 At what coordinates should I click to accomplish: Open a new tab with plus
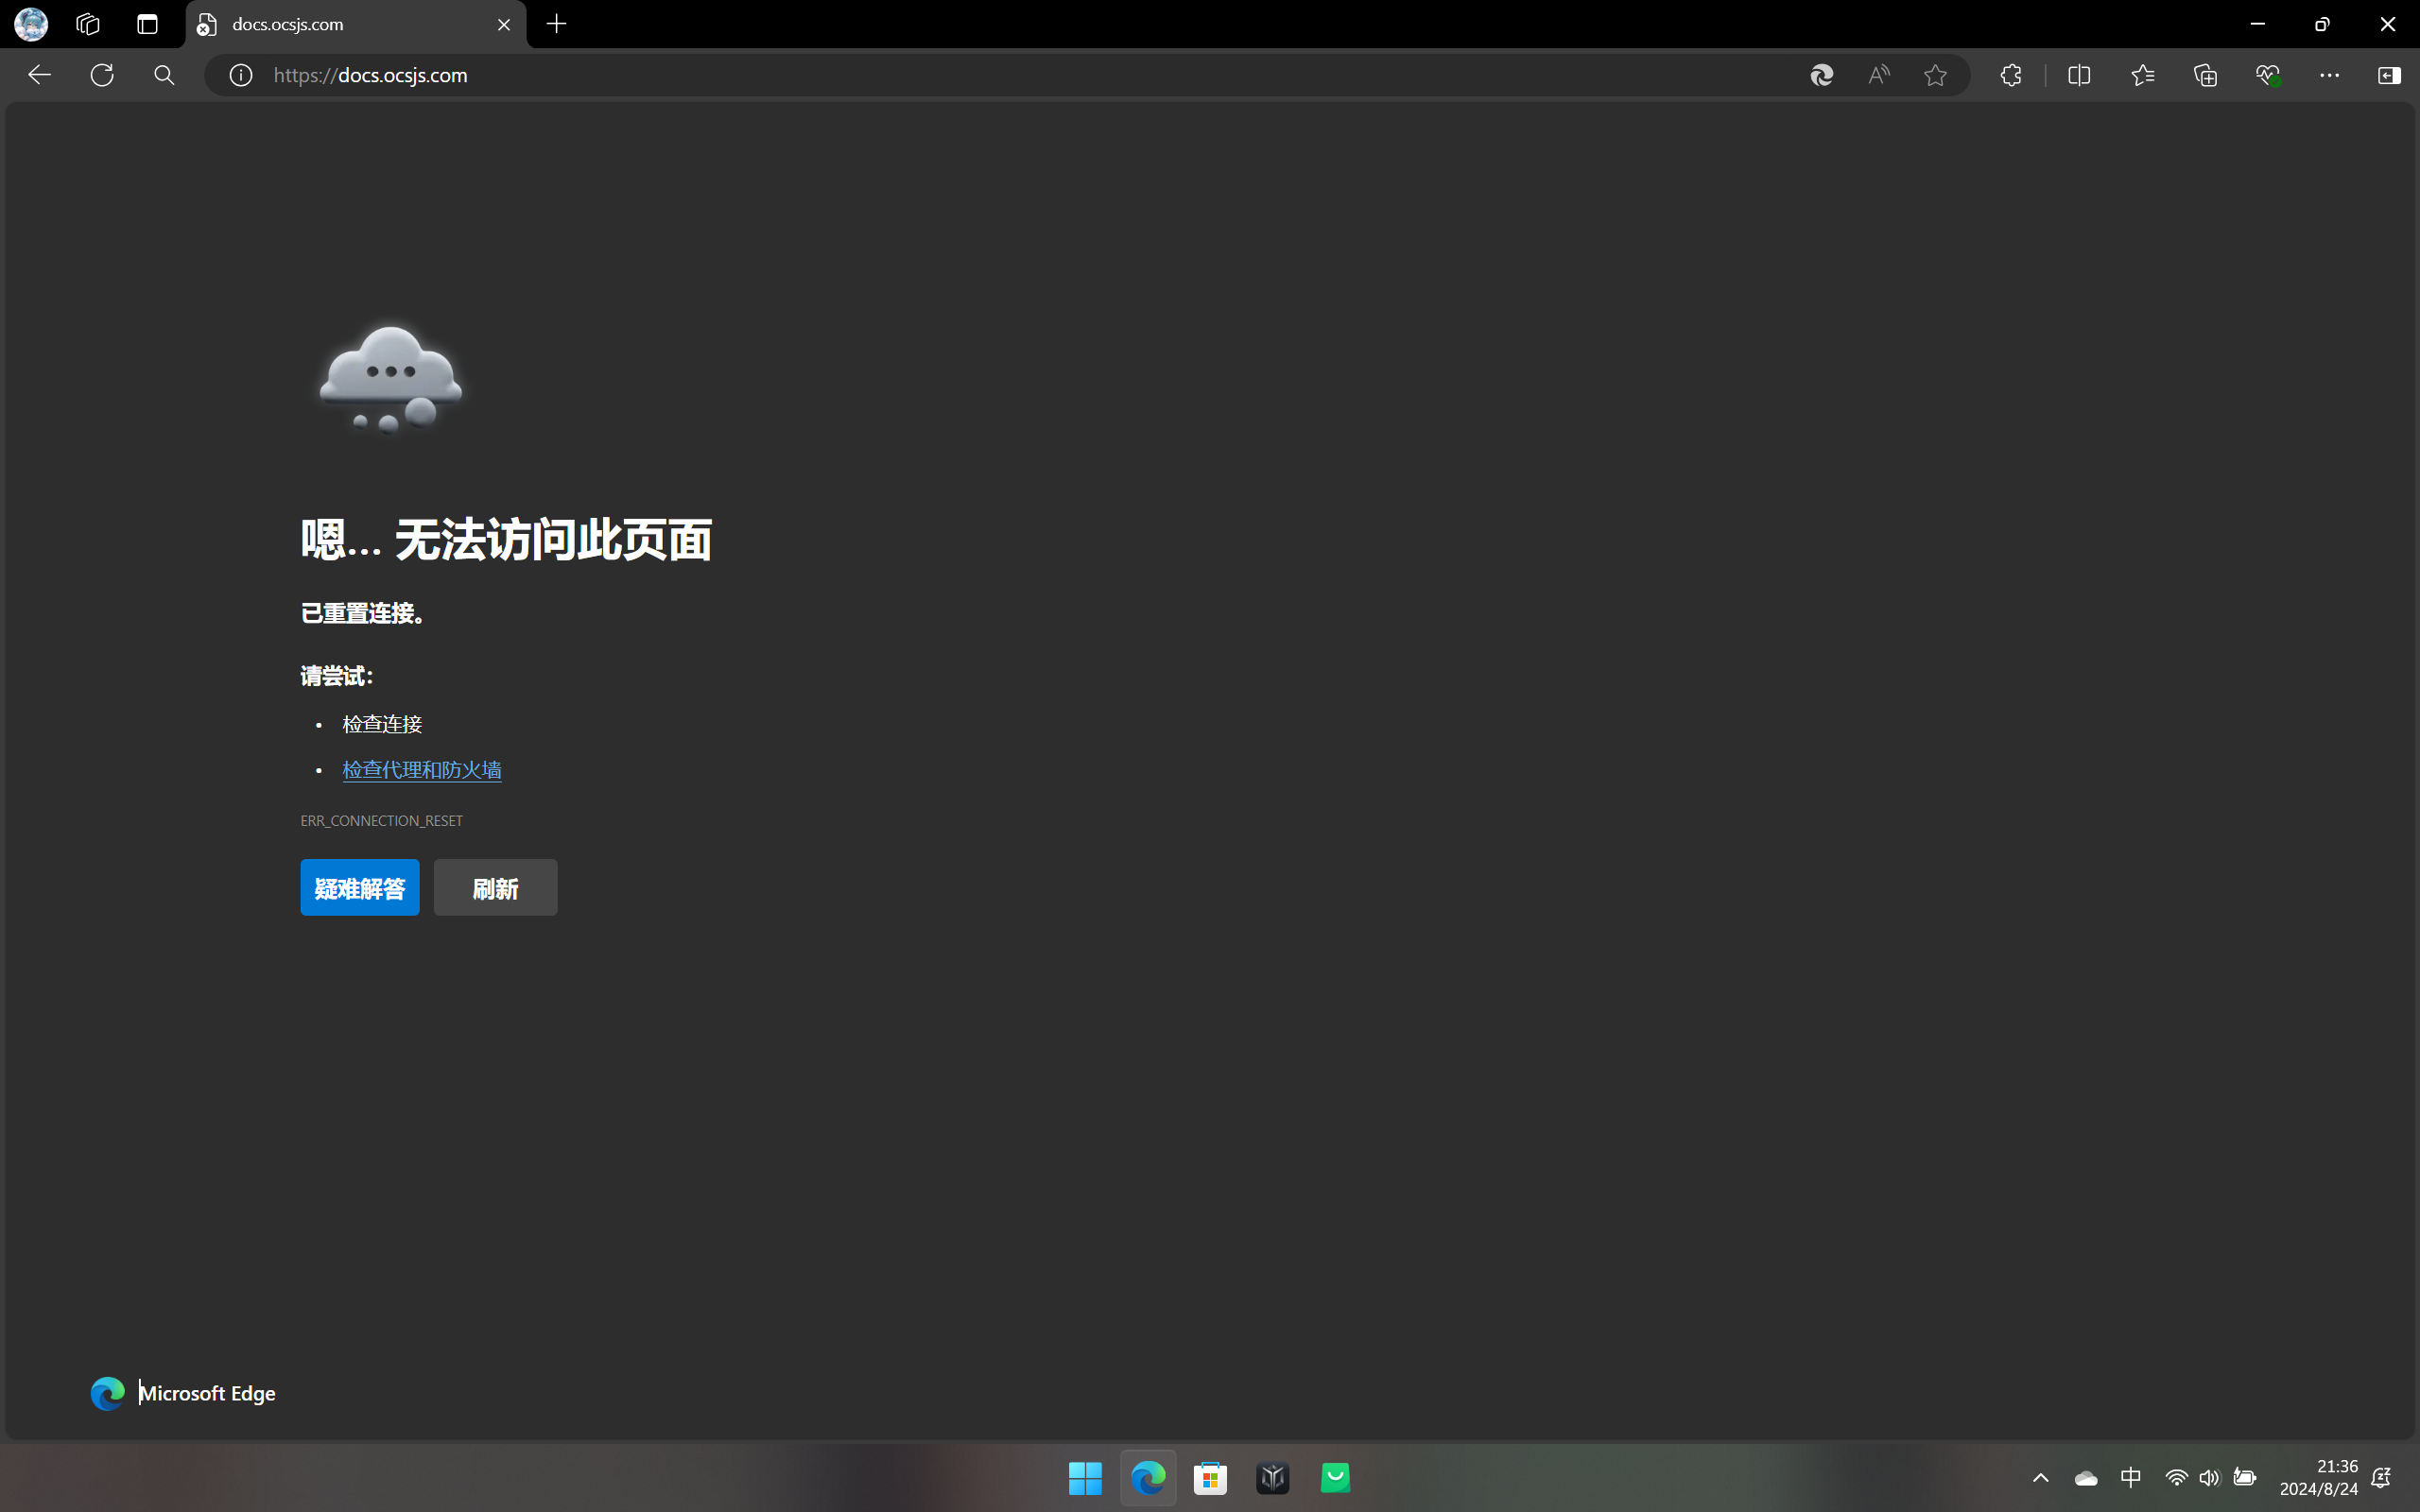point(557,24)
